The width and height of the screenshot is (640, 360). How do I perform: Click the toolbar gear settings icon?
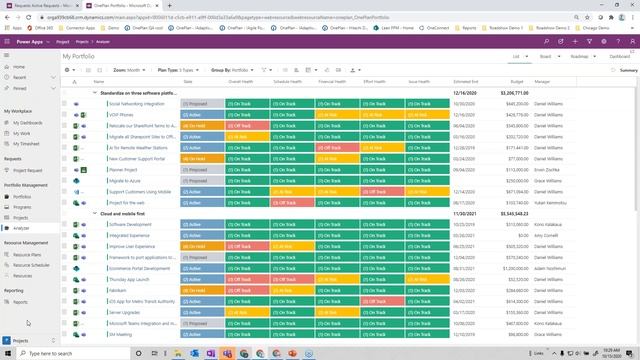(67, 70)
